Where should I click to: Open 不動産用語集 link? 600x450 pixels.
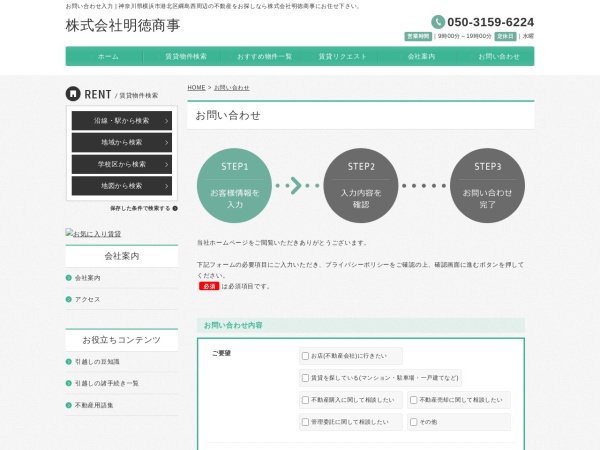coord(94,405)
